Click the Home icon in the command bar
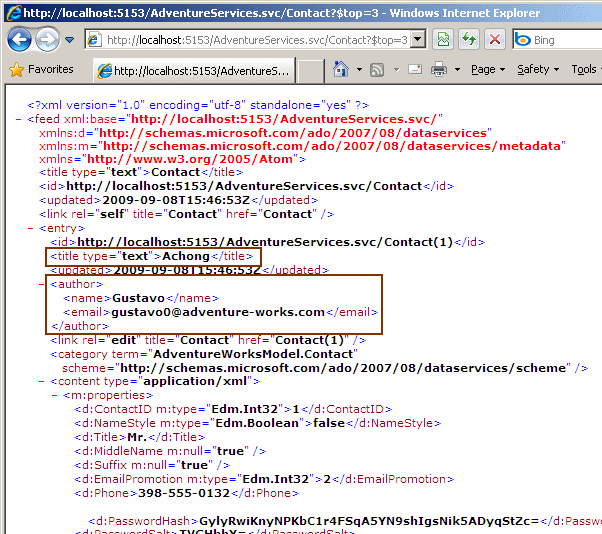The height and width of the screenshot is (534, 602). click(x=341, y=70)
